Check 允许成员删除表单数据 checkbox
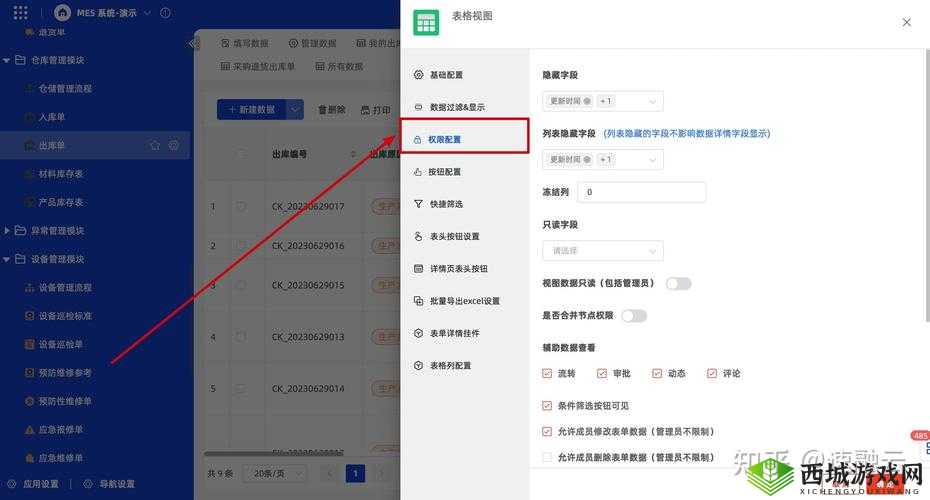The height and width of the screenshot is (500, 930). [x=547, y=457]
